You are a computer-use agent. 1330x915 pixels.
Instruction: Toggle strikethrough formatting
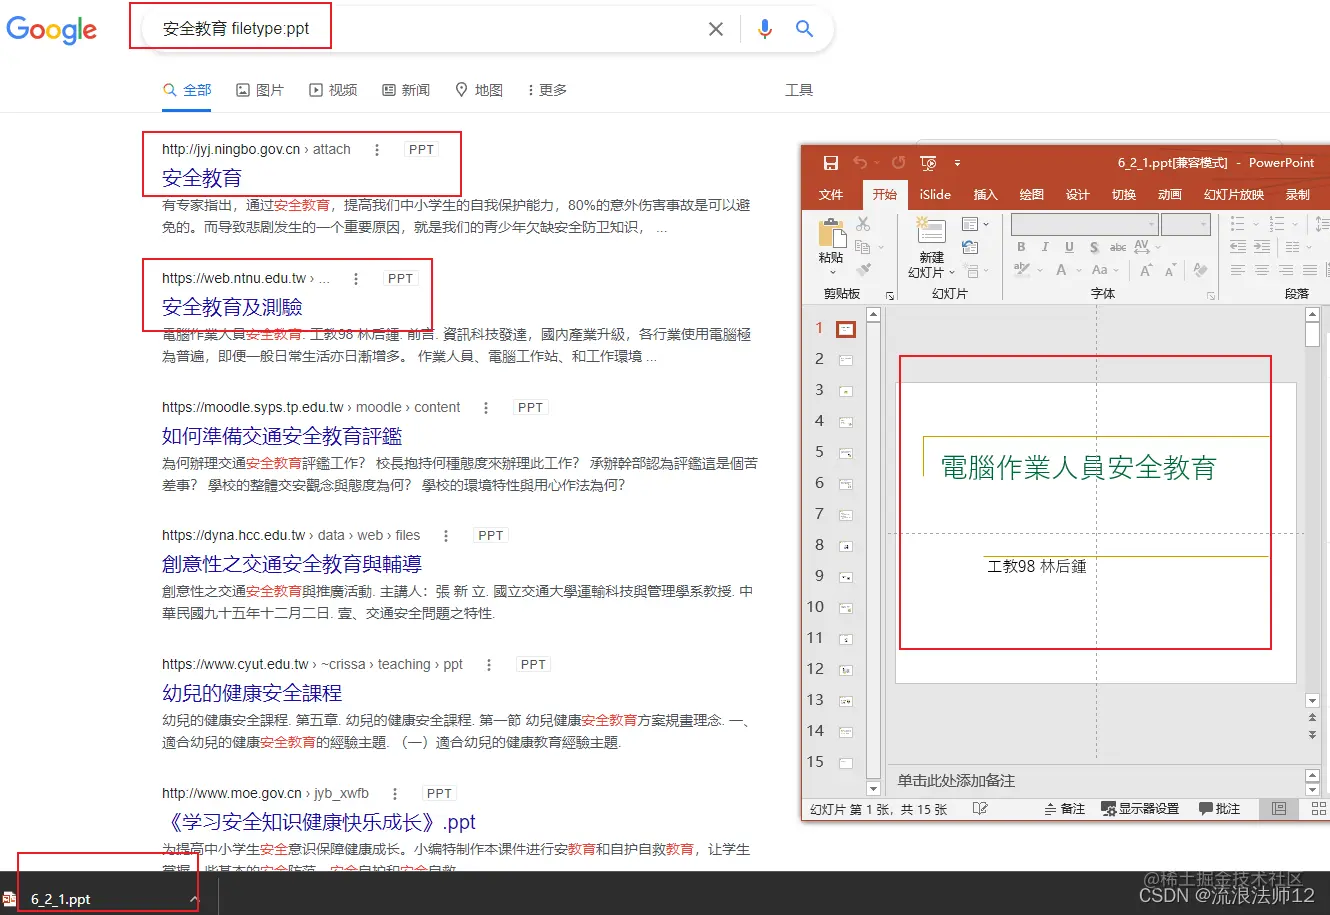point(1117,247)
